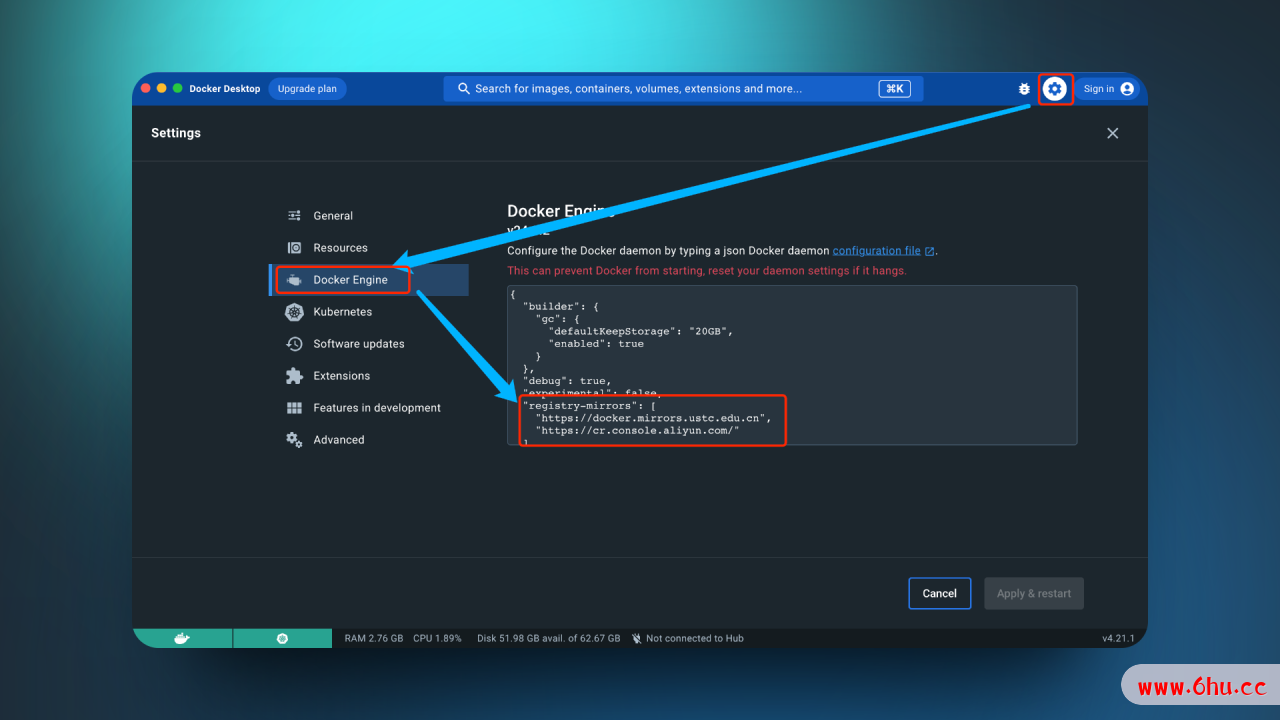Click the search bar for images and containers

click(x=670, y=89)
